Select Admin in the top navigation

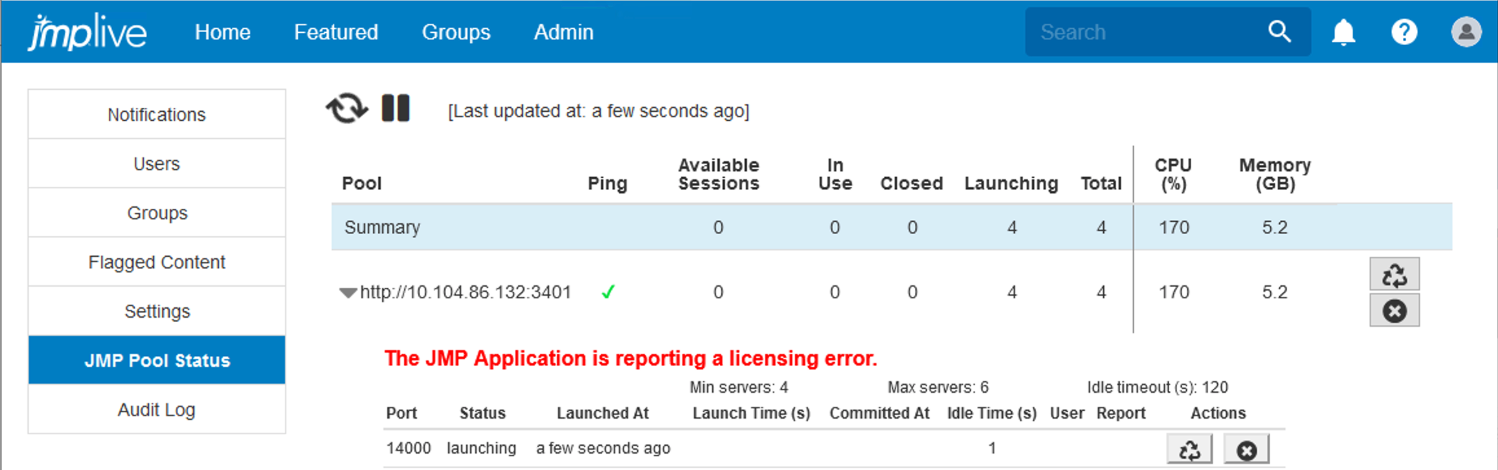[564, 33]
